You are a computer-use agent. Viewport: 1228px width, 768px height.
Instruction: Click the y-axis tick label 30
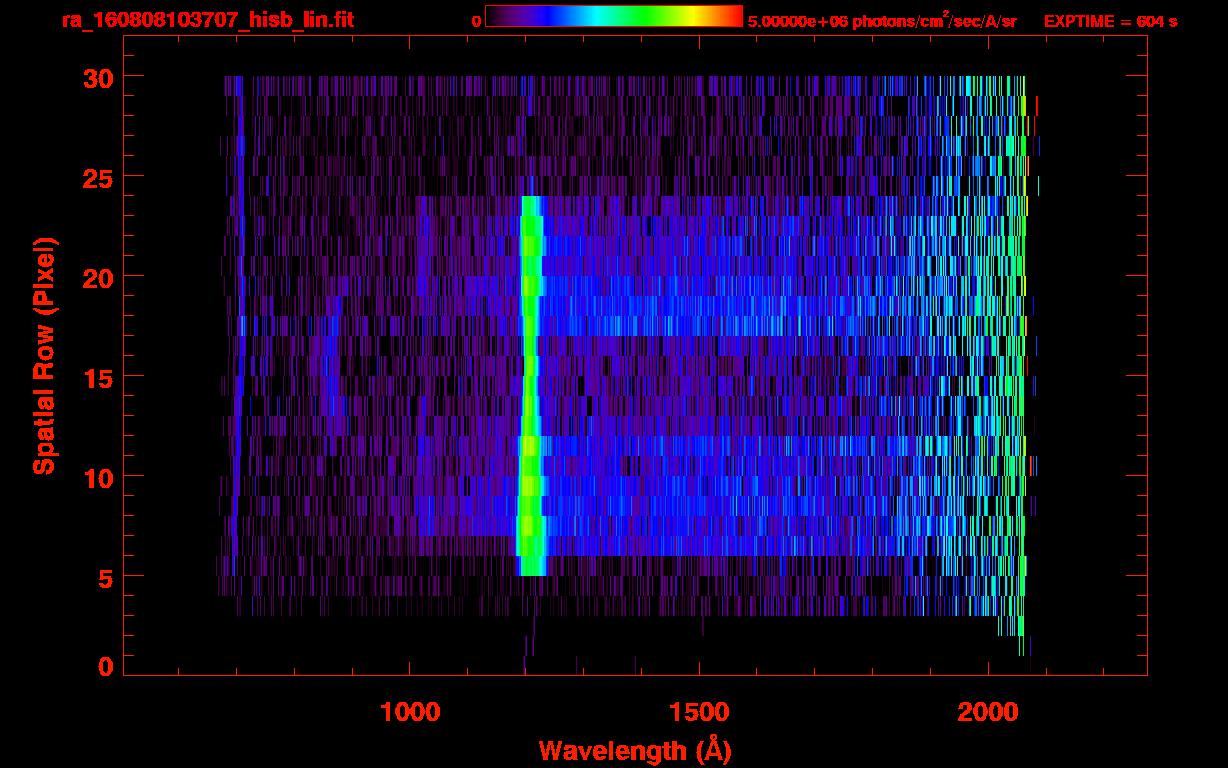(98, 77)
